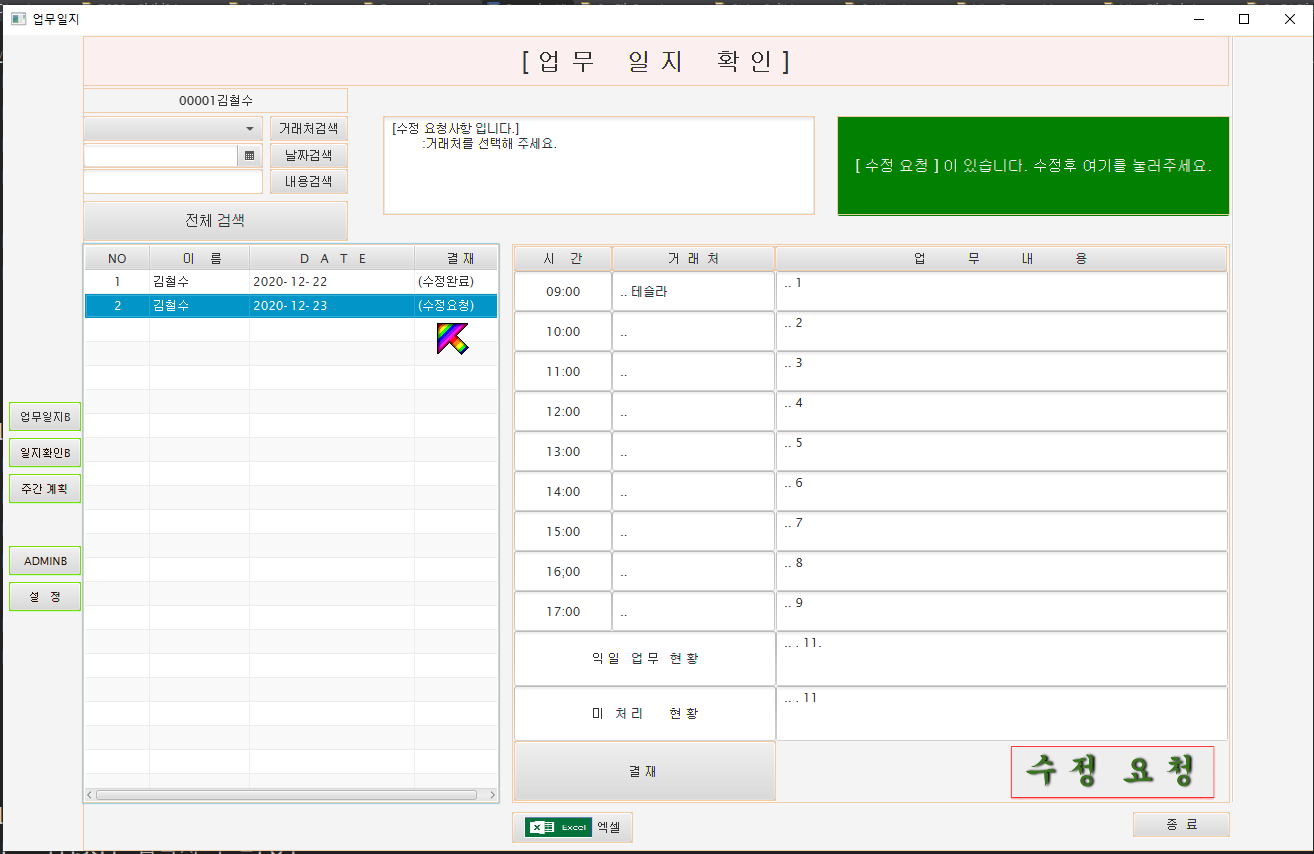Click the 미 처리 현황 content field

1001,713
